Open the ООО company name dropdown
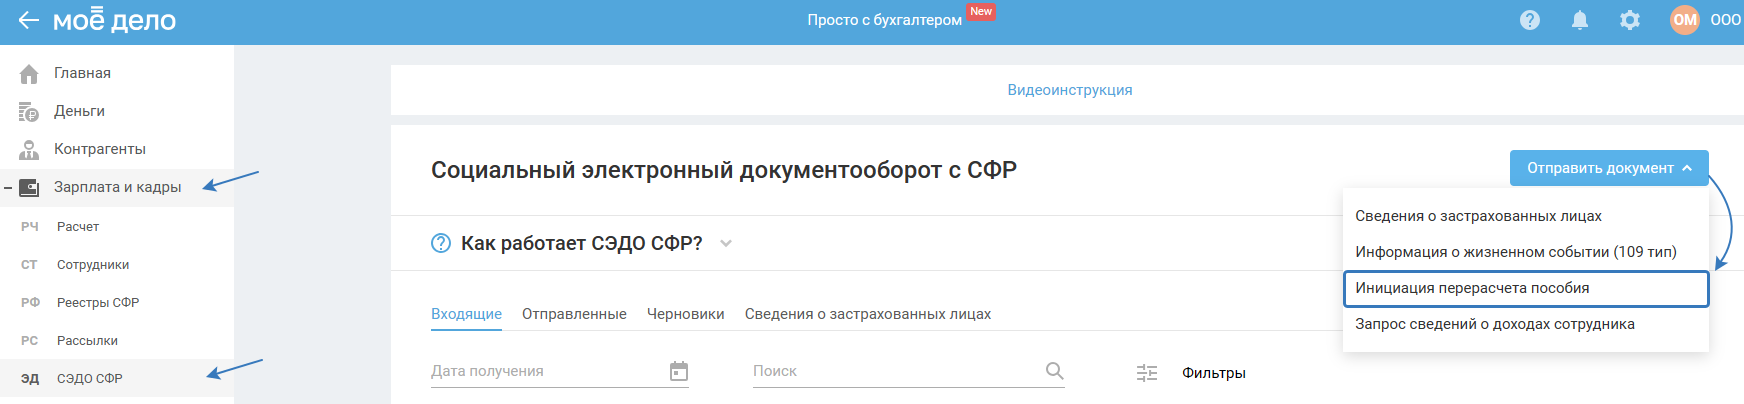Viewport: 1744px width, 404px height. tap(1726, 20)
